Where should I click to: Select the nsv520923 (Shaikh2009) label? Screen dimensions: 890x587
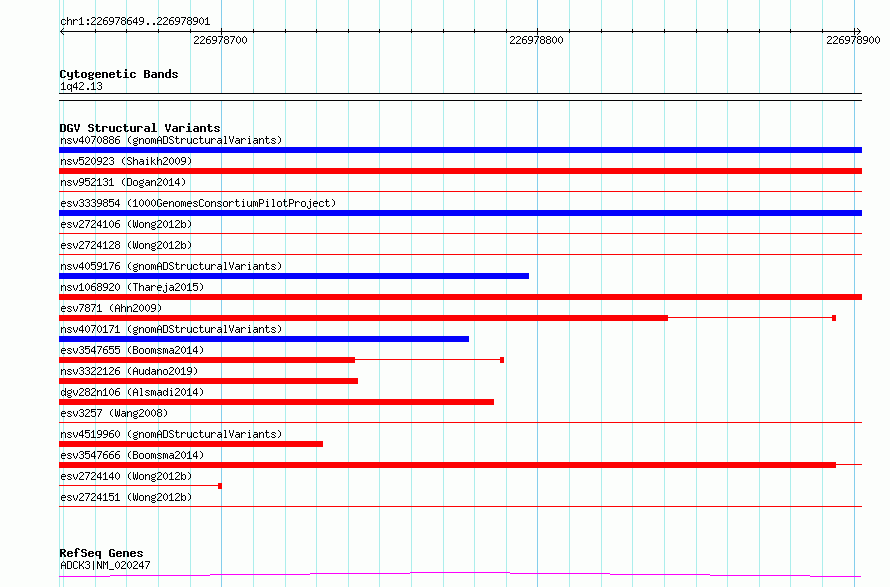(x=126, y=161)
